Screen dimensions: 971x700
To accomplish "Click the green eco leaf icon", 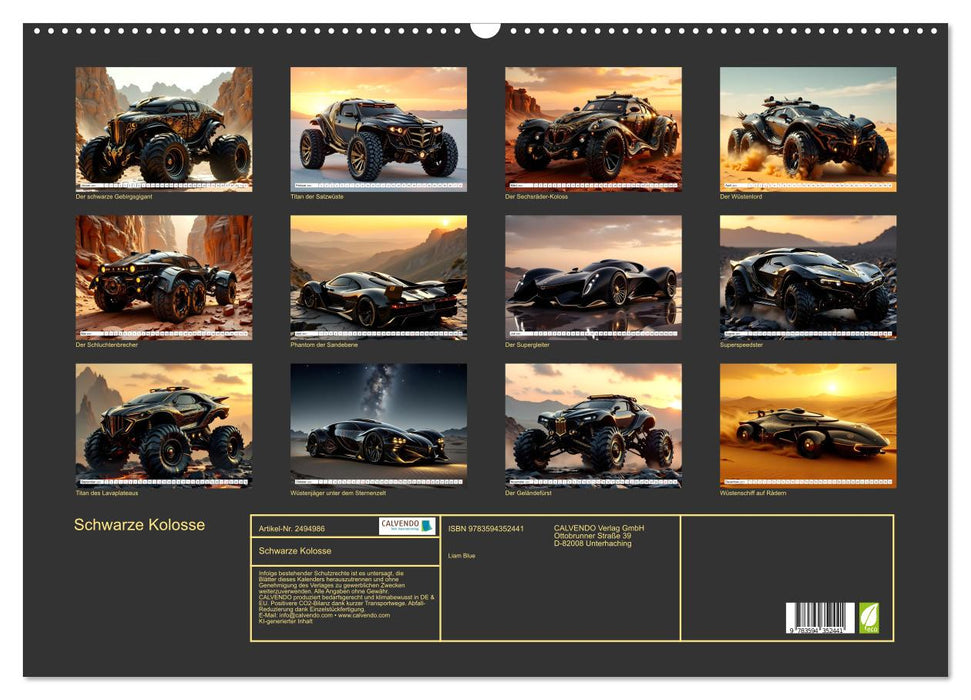I will click(869, 618).
